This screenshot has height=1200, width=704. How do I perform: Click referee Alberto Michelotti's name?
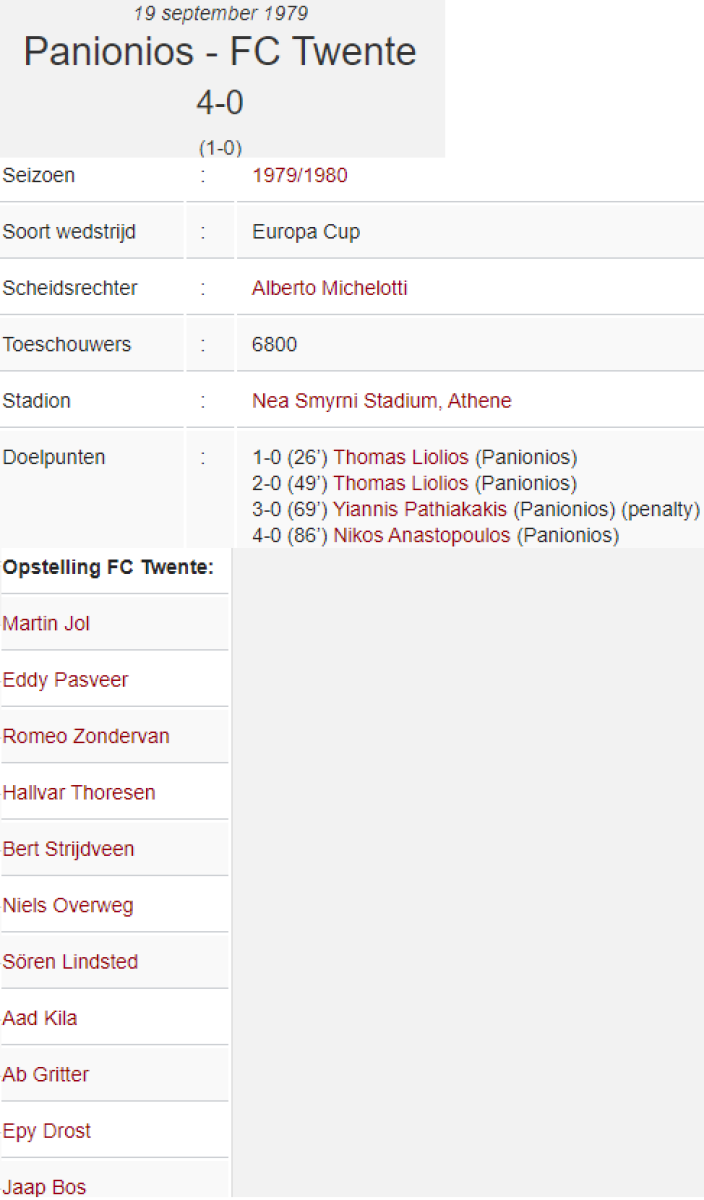click(329, 288)
